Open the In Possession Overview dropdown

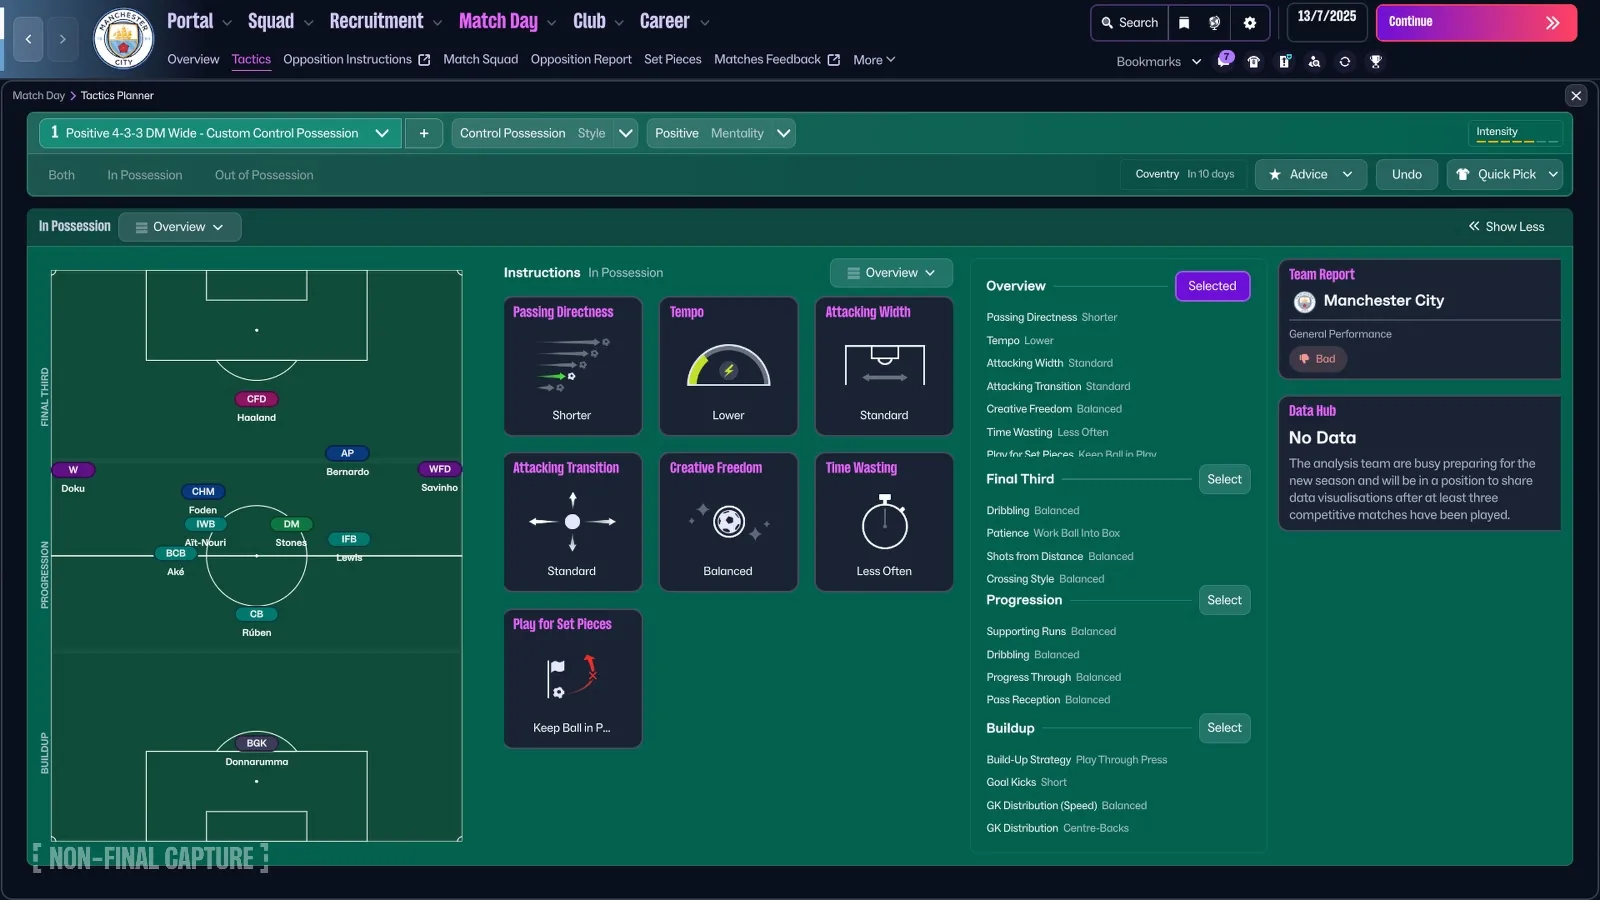click(x=180, y=227)
